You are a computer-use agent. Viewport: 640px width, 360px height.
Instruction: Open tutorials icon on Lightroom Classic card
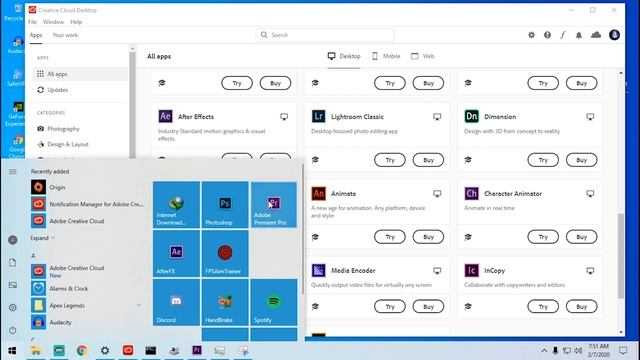click(315, 160)
